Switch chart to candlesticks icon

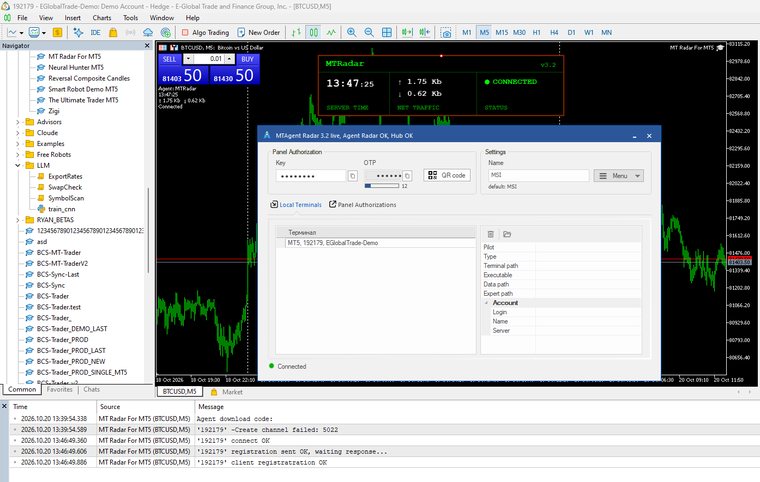pos(314,32)
